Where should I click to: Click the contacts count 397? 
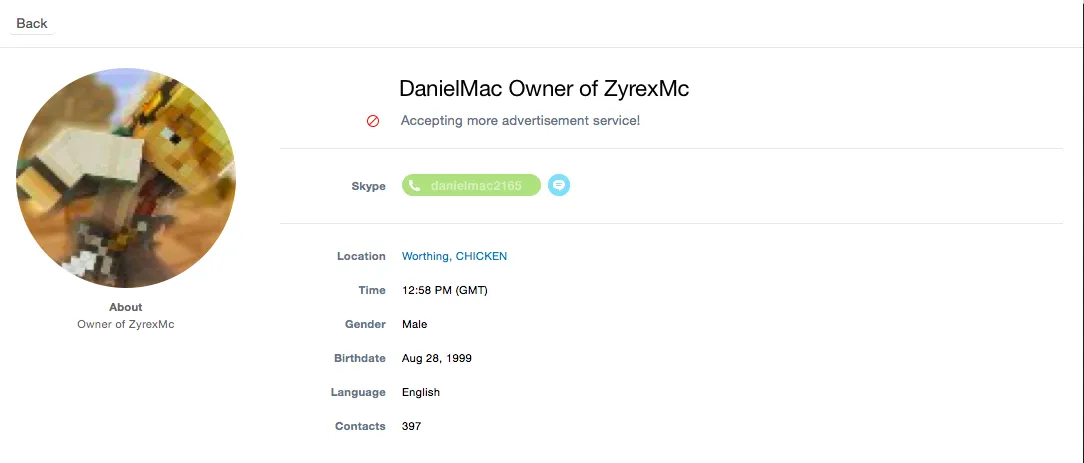411,426
